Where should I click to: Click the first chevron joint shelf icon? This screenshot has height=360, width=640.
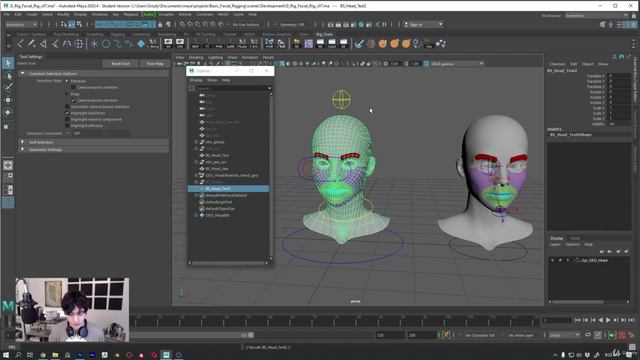point(20,44)
